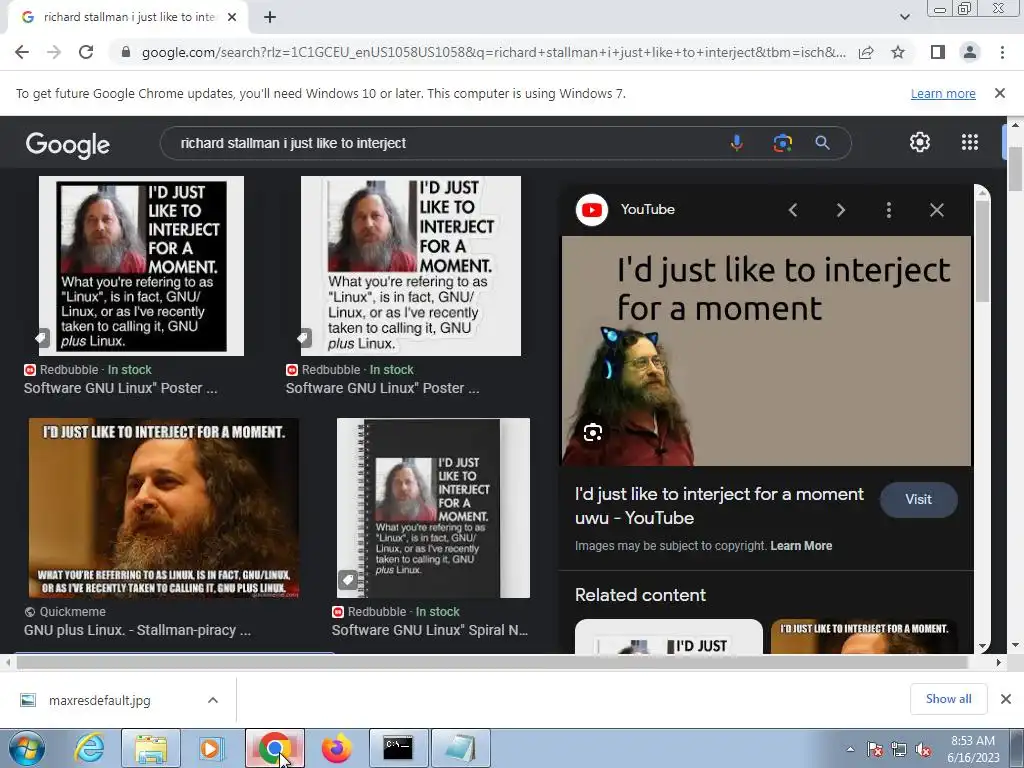Search inside the image with Lens icon
Screen dimensions: 1024x768
pyautogui.click(x=592, y=432)
